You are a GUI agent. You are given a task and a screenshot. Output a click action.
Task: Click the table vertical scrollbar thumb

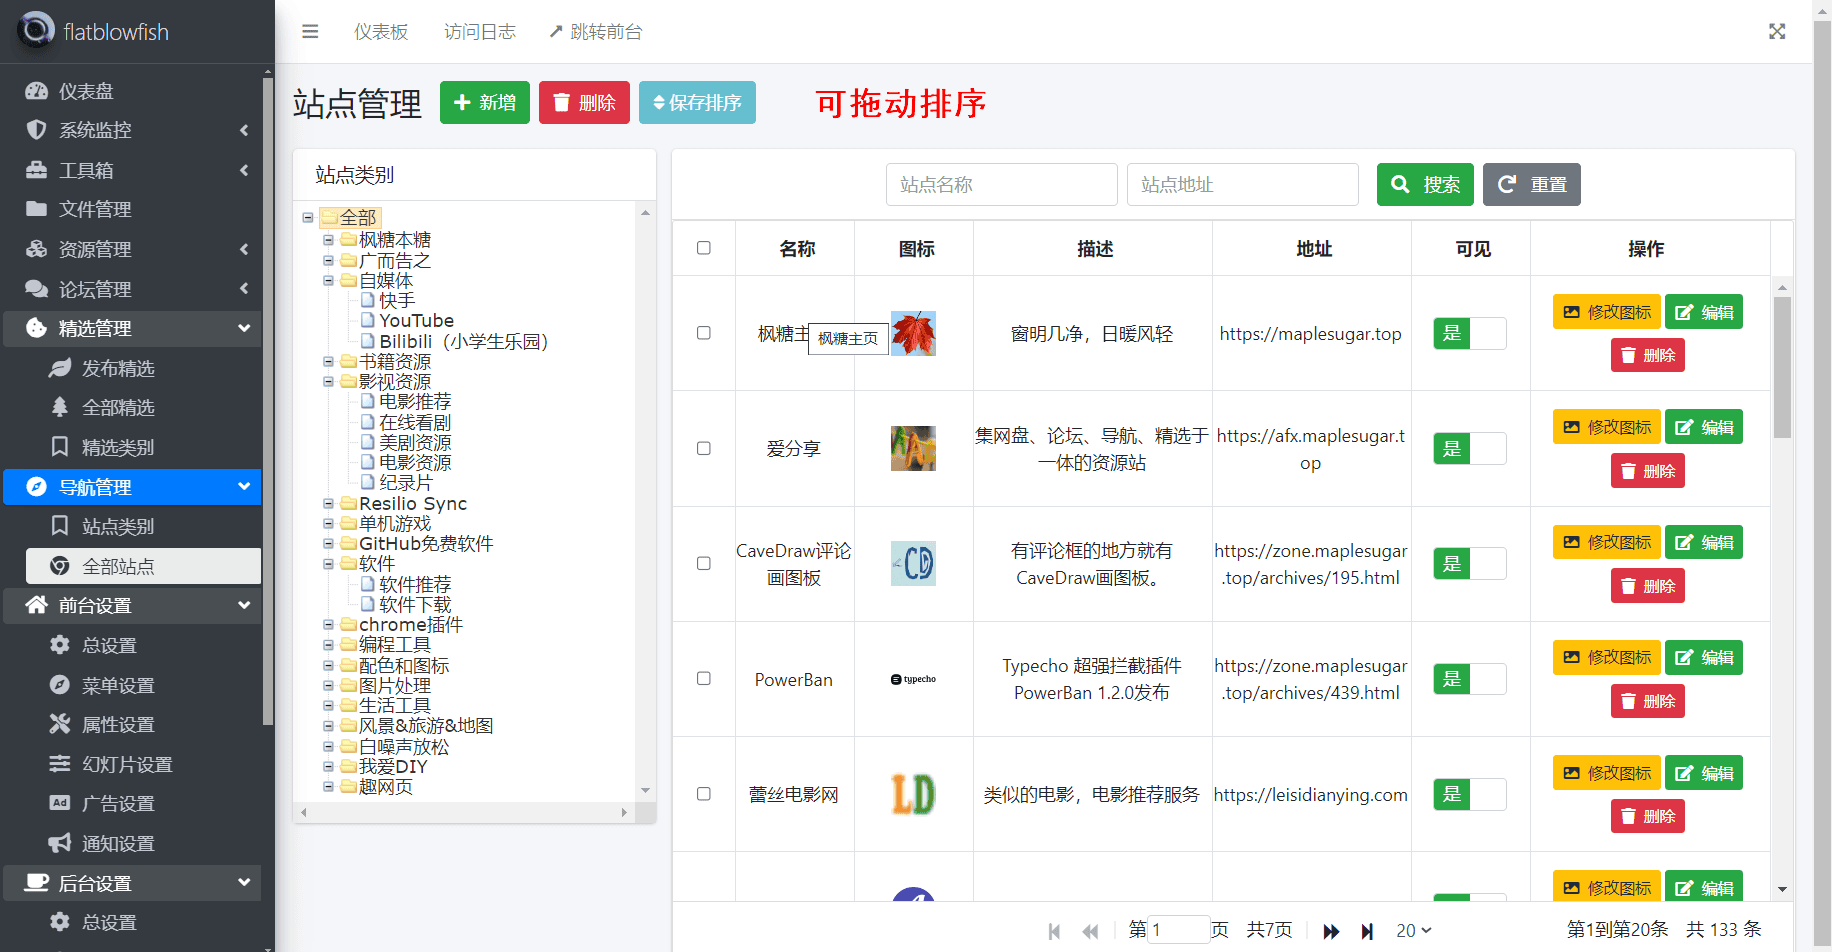click(1782, 367)
